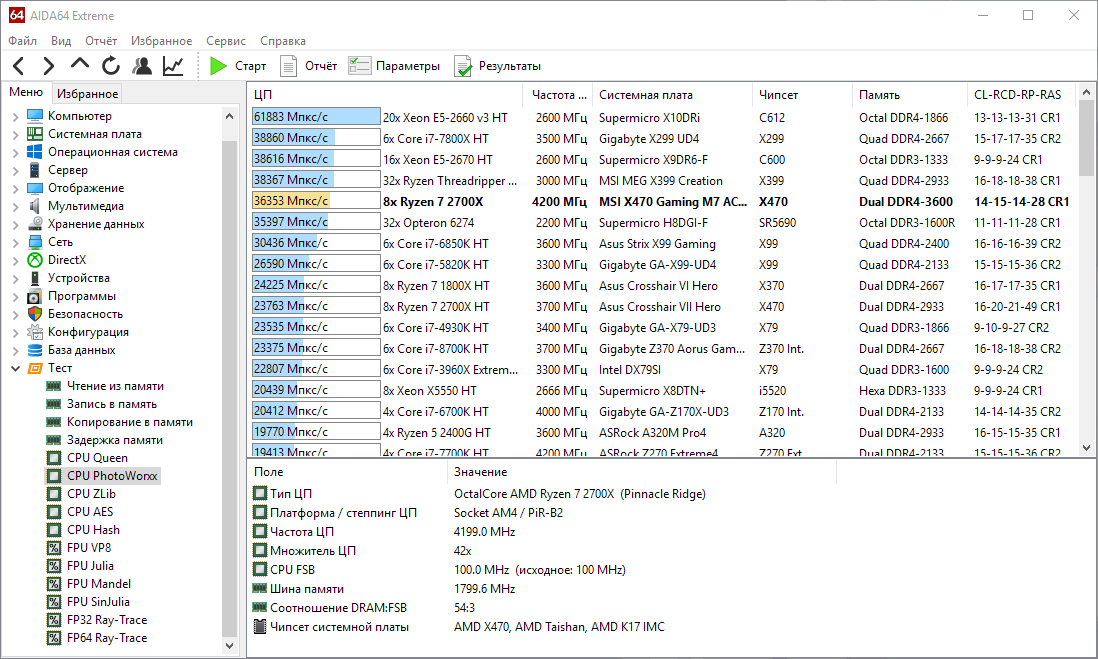Expand the Операционная система tree node
The height and width of the screenshot is (659, 1098).
(15, 153)
